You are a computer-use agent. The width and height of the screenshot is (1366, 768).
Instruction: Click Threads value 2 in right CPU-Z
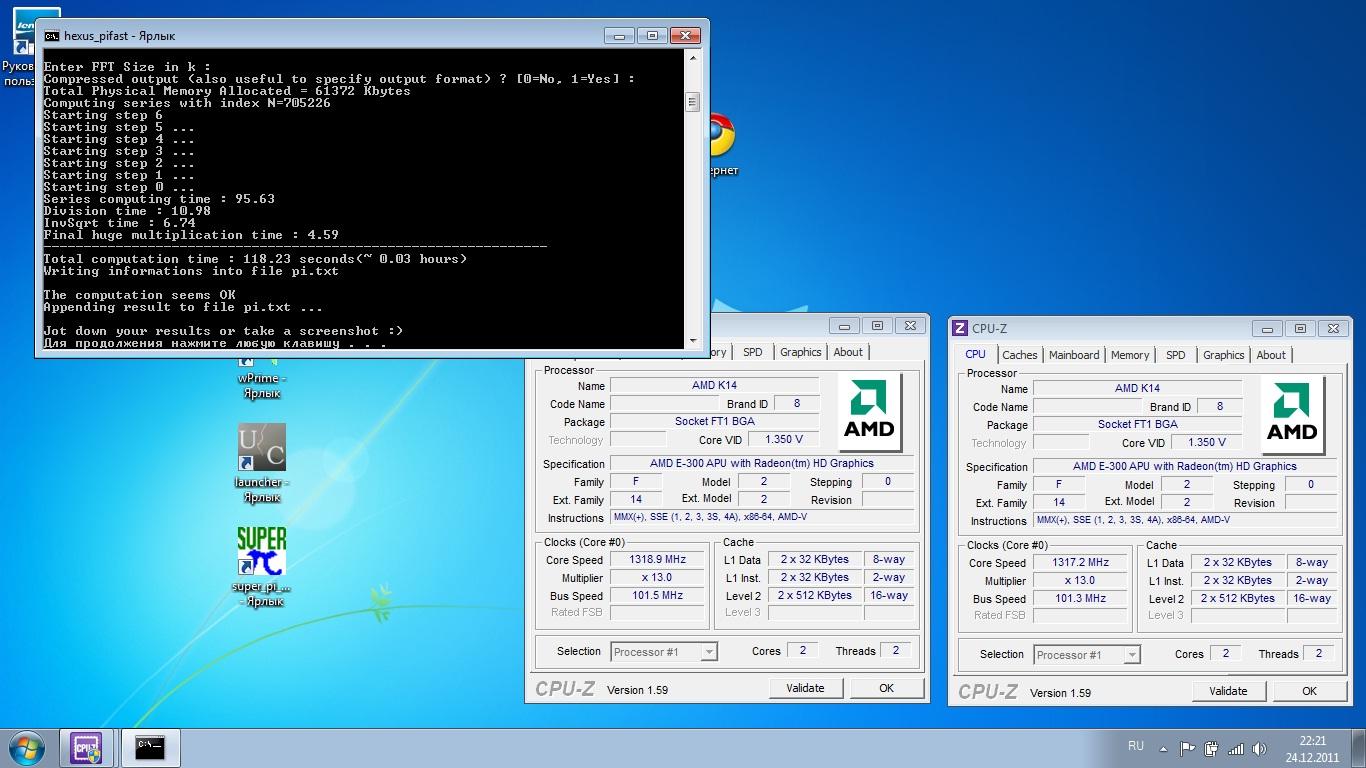click(1319, 653)
